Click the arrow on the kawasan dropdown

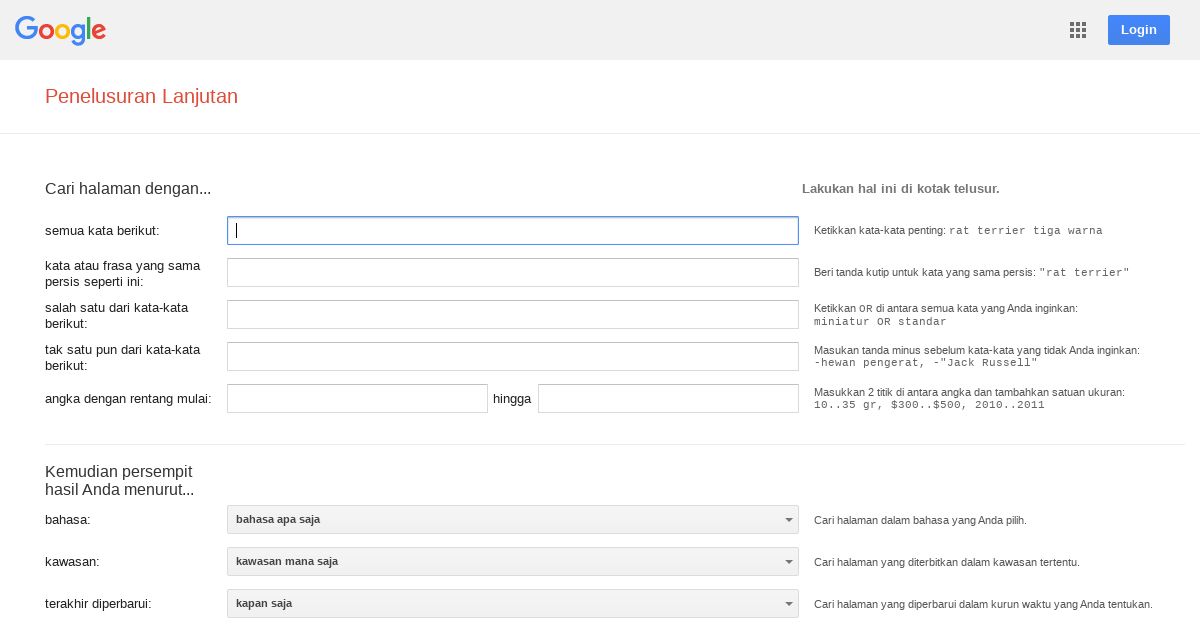789,562
